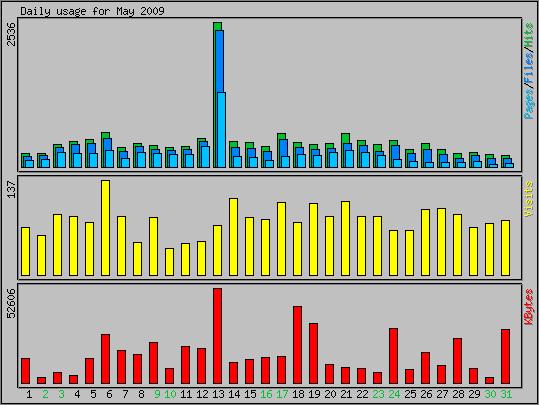Screen dimensions: 539x405
Task: Click the 52606 KBytes scale value
Action: (11, 304)
